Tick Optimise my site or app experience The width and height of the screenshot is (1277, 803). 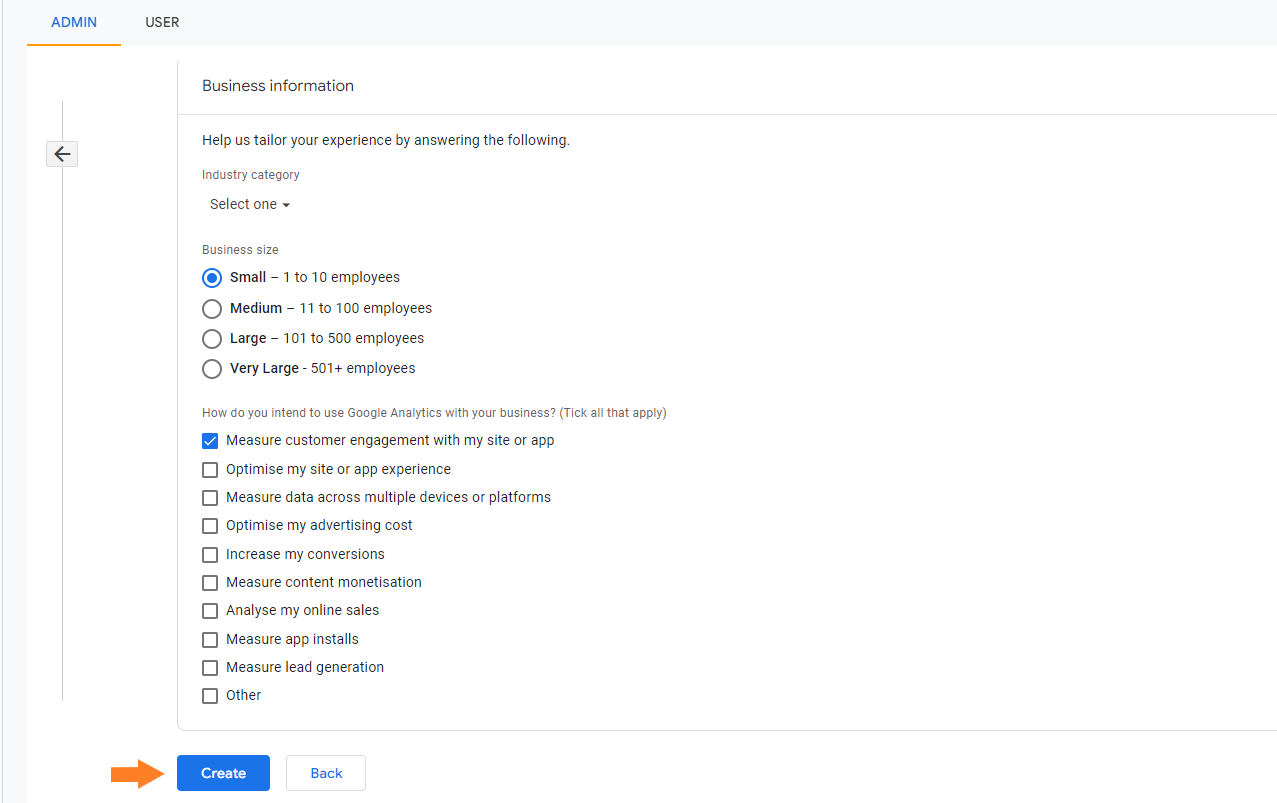[x=210, y=470]
